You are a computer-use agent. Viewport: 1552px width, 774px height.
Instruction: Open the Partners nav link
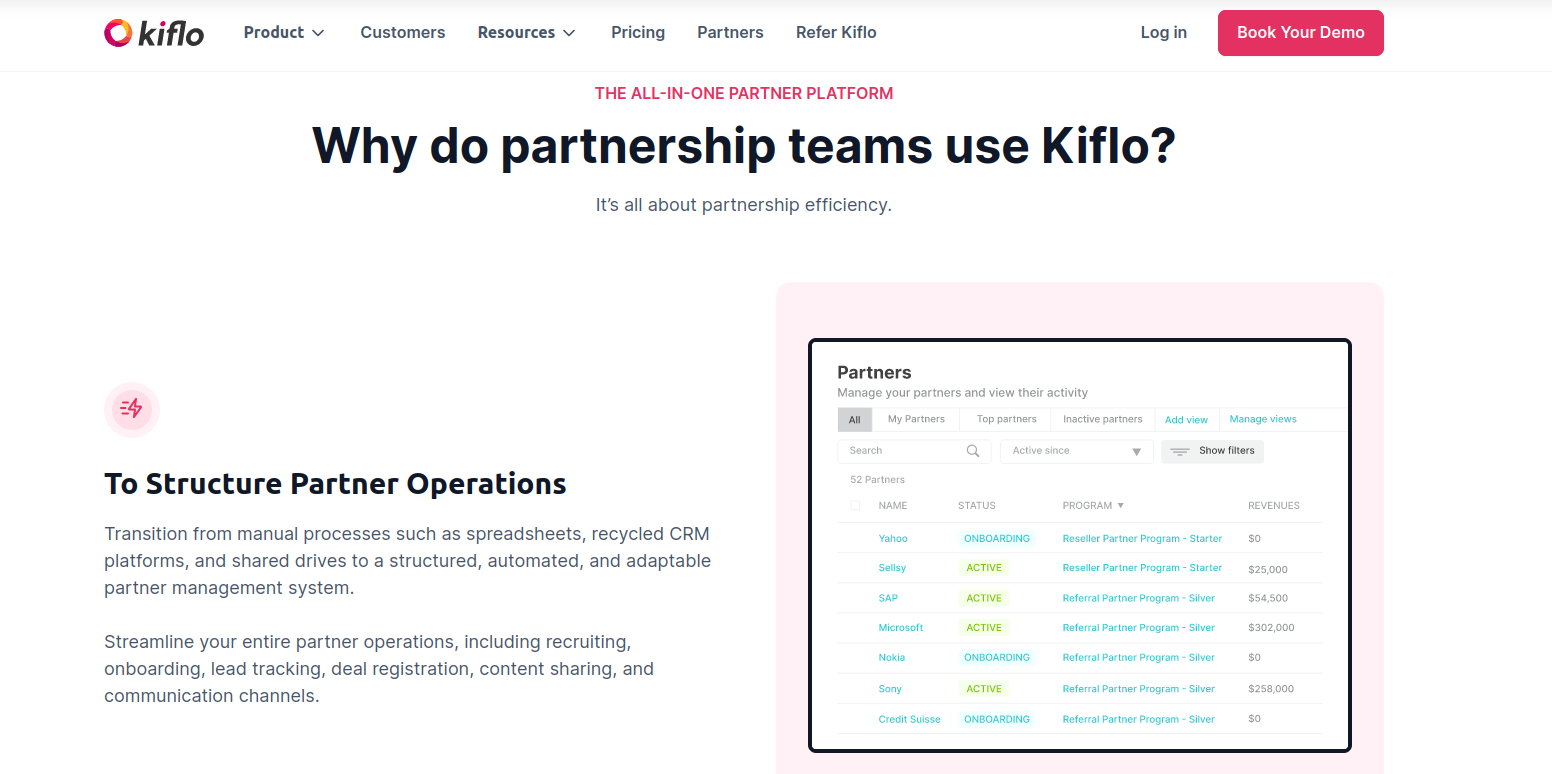pyautogui.click(x=730, y=32)
